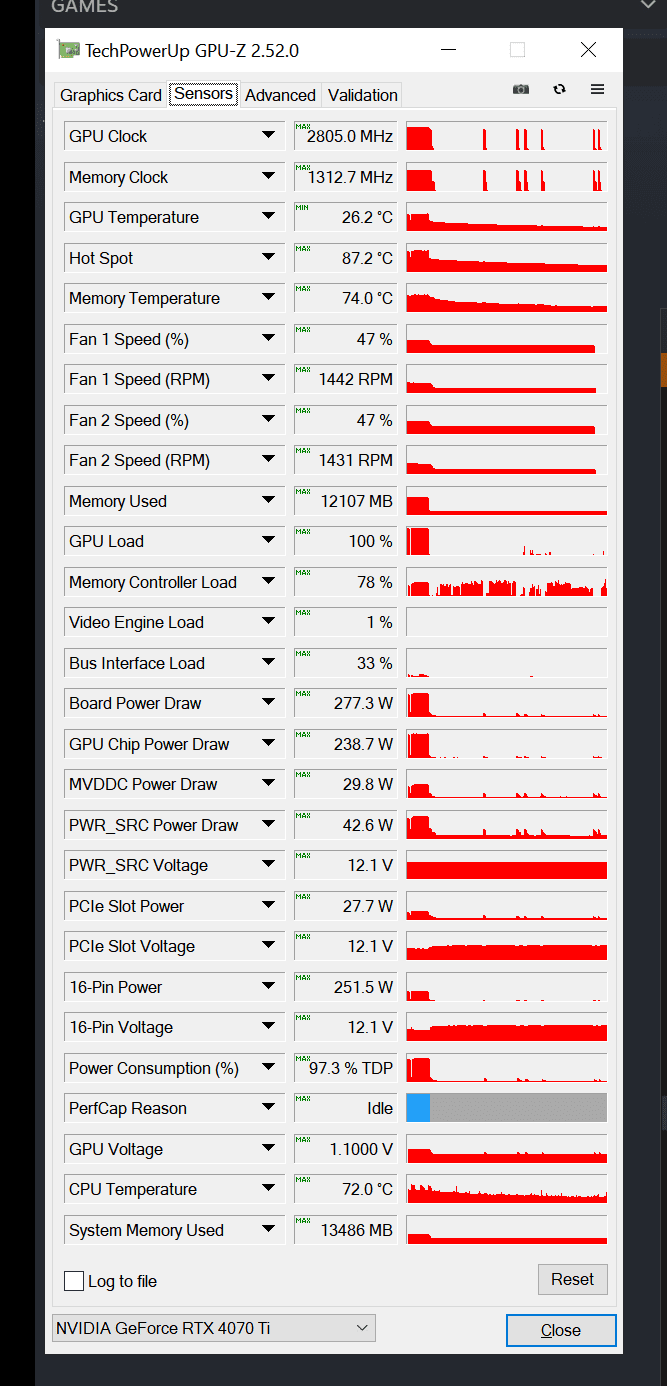
Task: Open the hamburger menu icon
Action: coord(597,89)
